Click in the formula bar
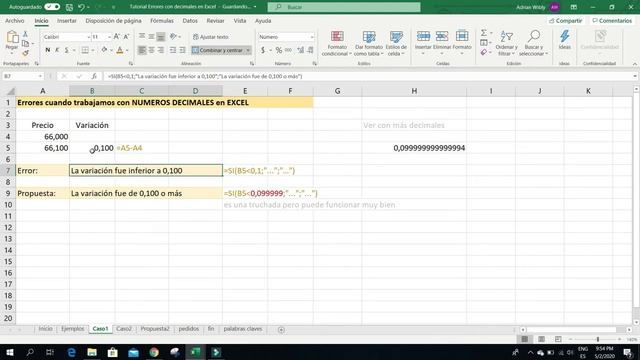 367,76
